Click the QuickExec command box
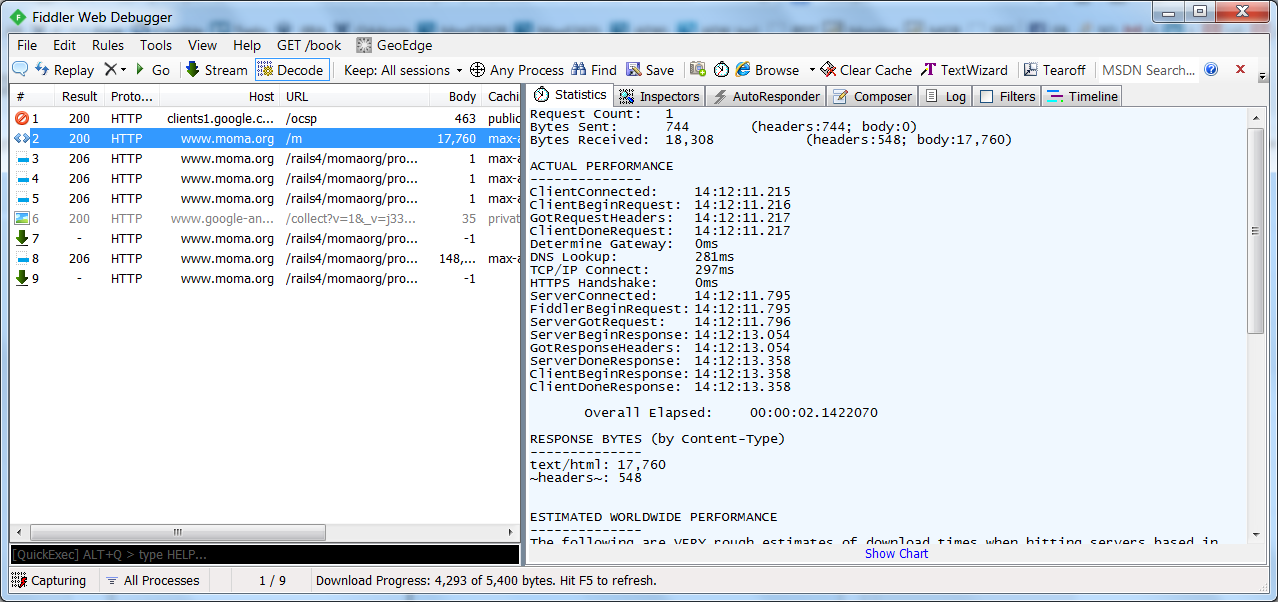The width and height of the screenshot is (1278, 602). [x=265, y=554]
